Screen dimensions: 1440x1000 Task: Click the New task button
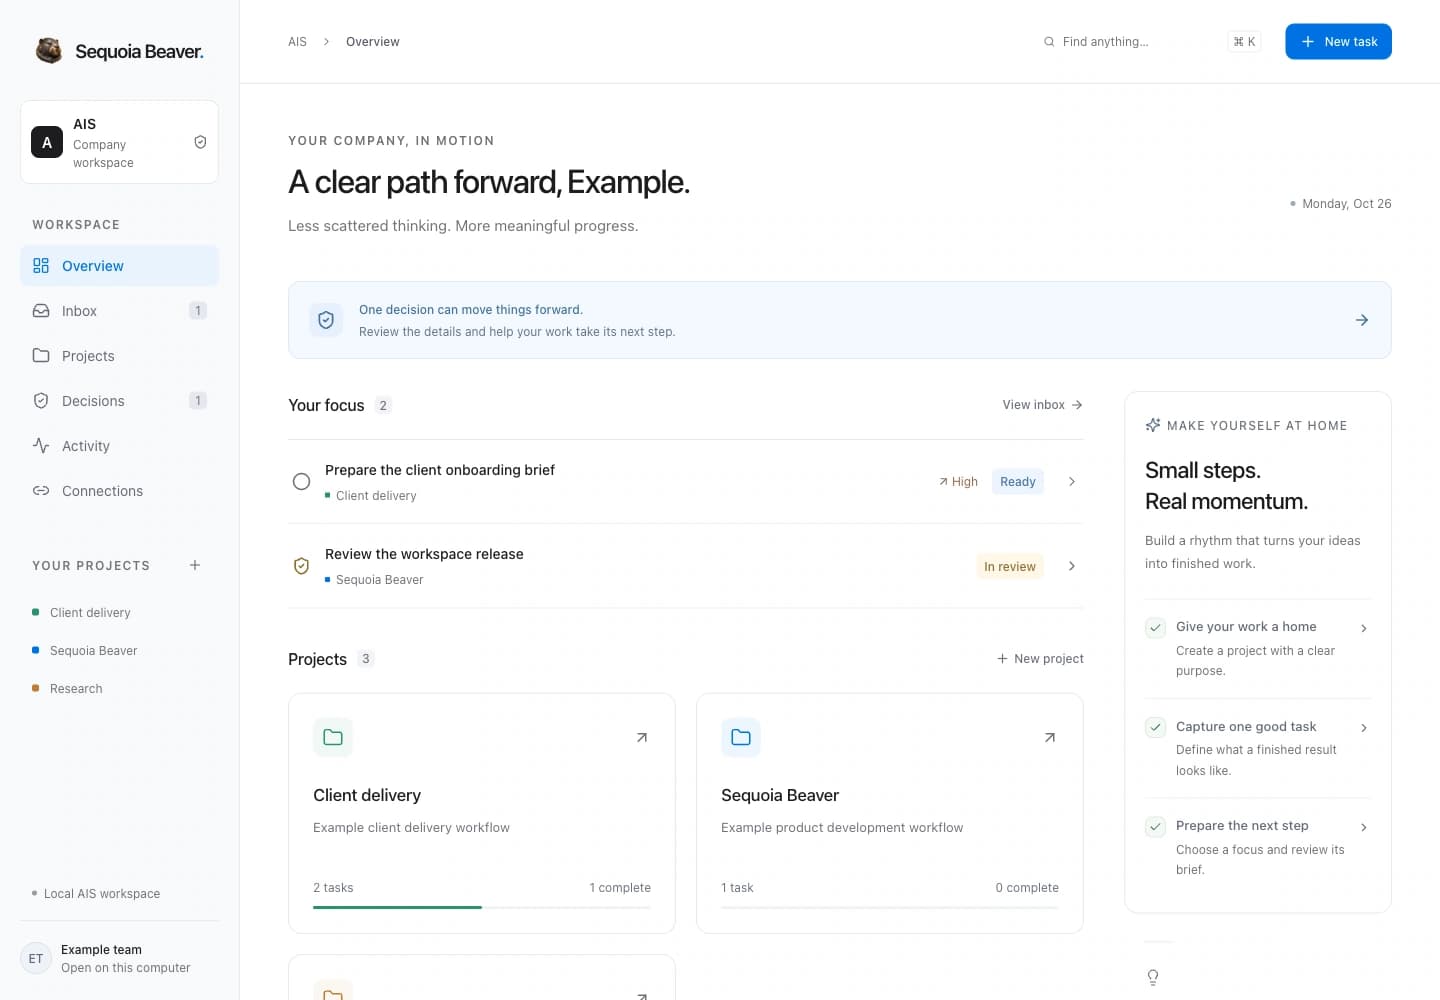(1338, 42)
